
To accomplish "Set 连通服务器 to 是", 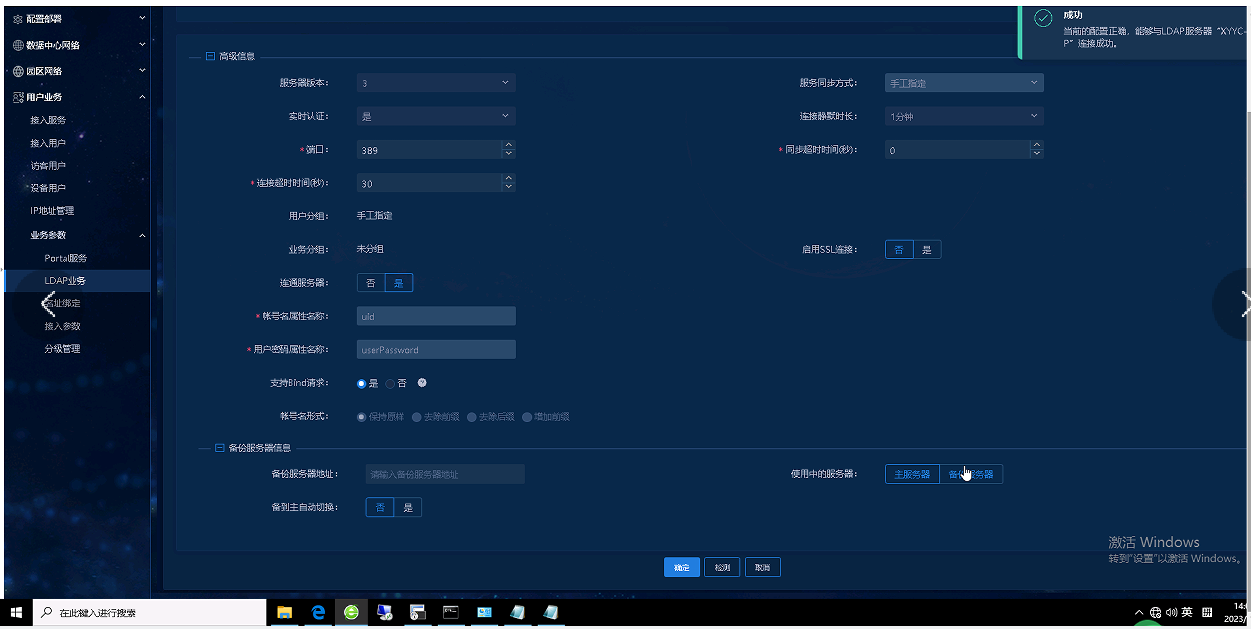I will coord(398,283).
